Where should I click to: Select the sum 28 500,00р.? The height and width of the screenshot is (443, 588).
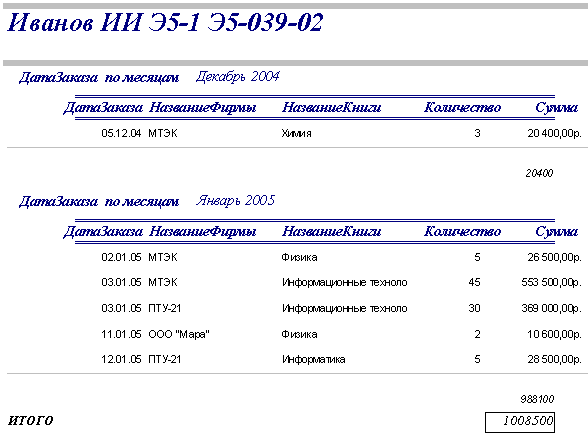[554, 359]
